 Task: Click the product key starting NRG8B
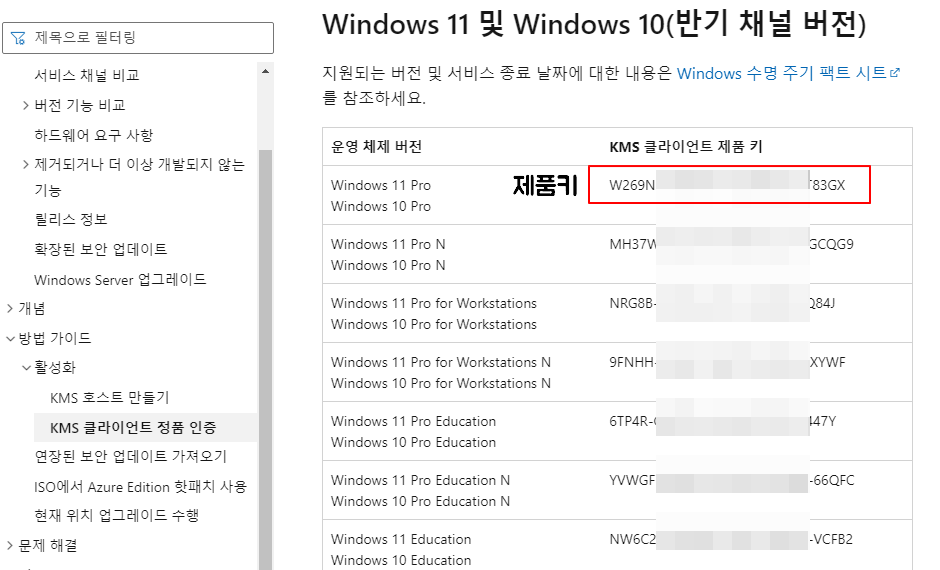click(x=722, y=303)
